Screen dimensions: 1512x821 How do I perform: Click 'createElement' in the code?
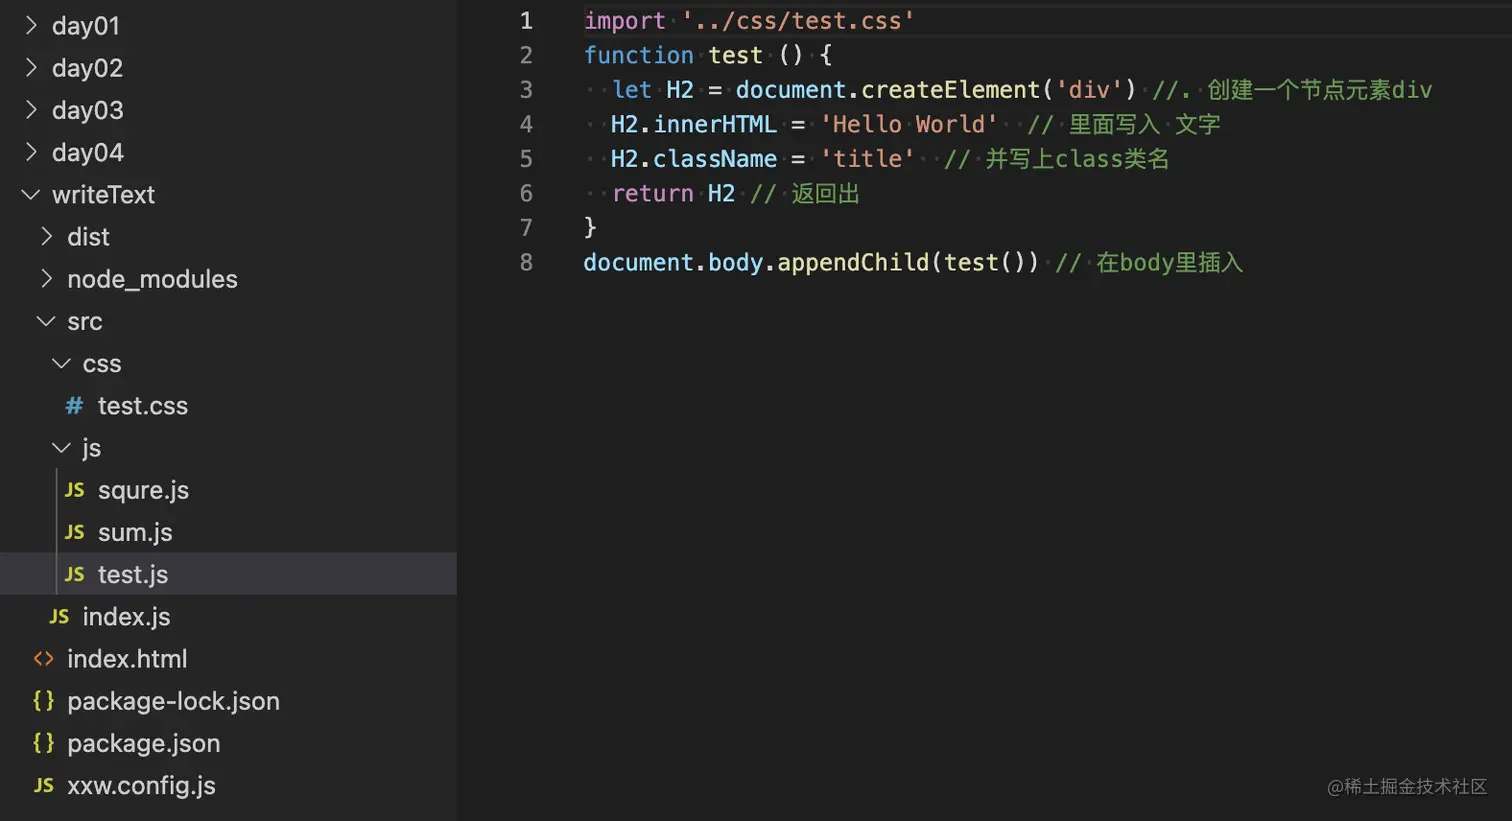[x=951, y=90]
